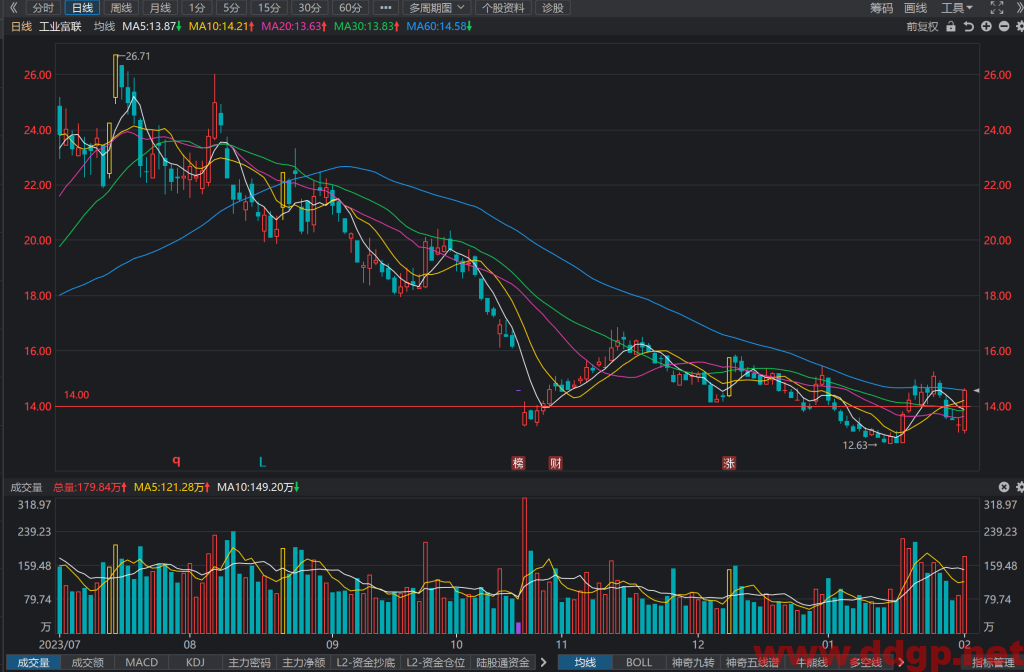
Task: Activate the 画线 drawing tools
Action: [915, 8]
